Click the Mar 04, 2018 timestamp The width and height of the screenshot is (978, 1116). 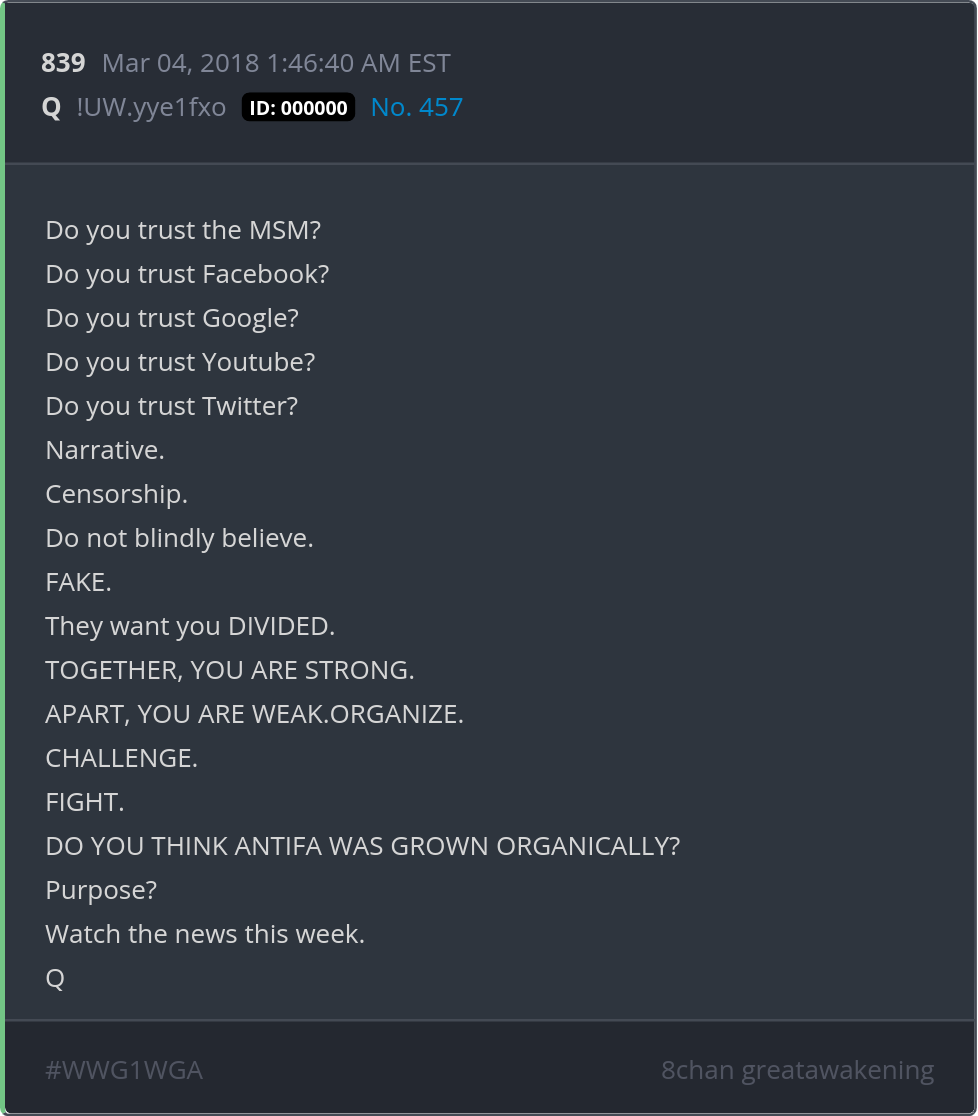[276, 63]
